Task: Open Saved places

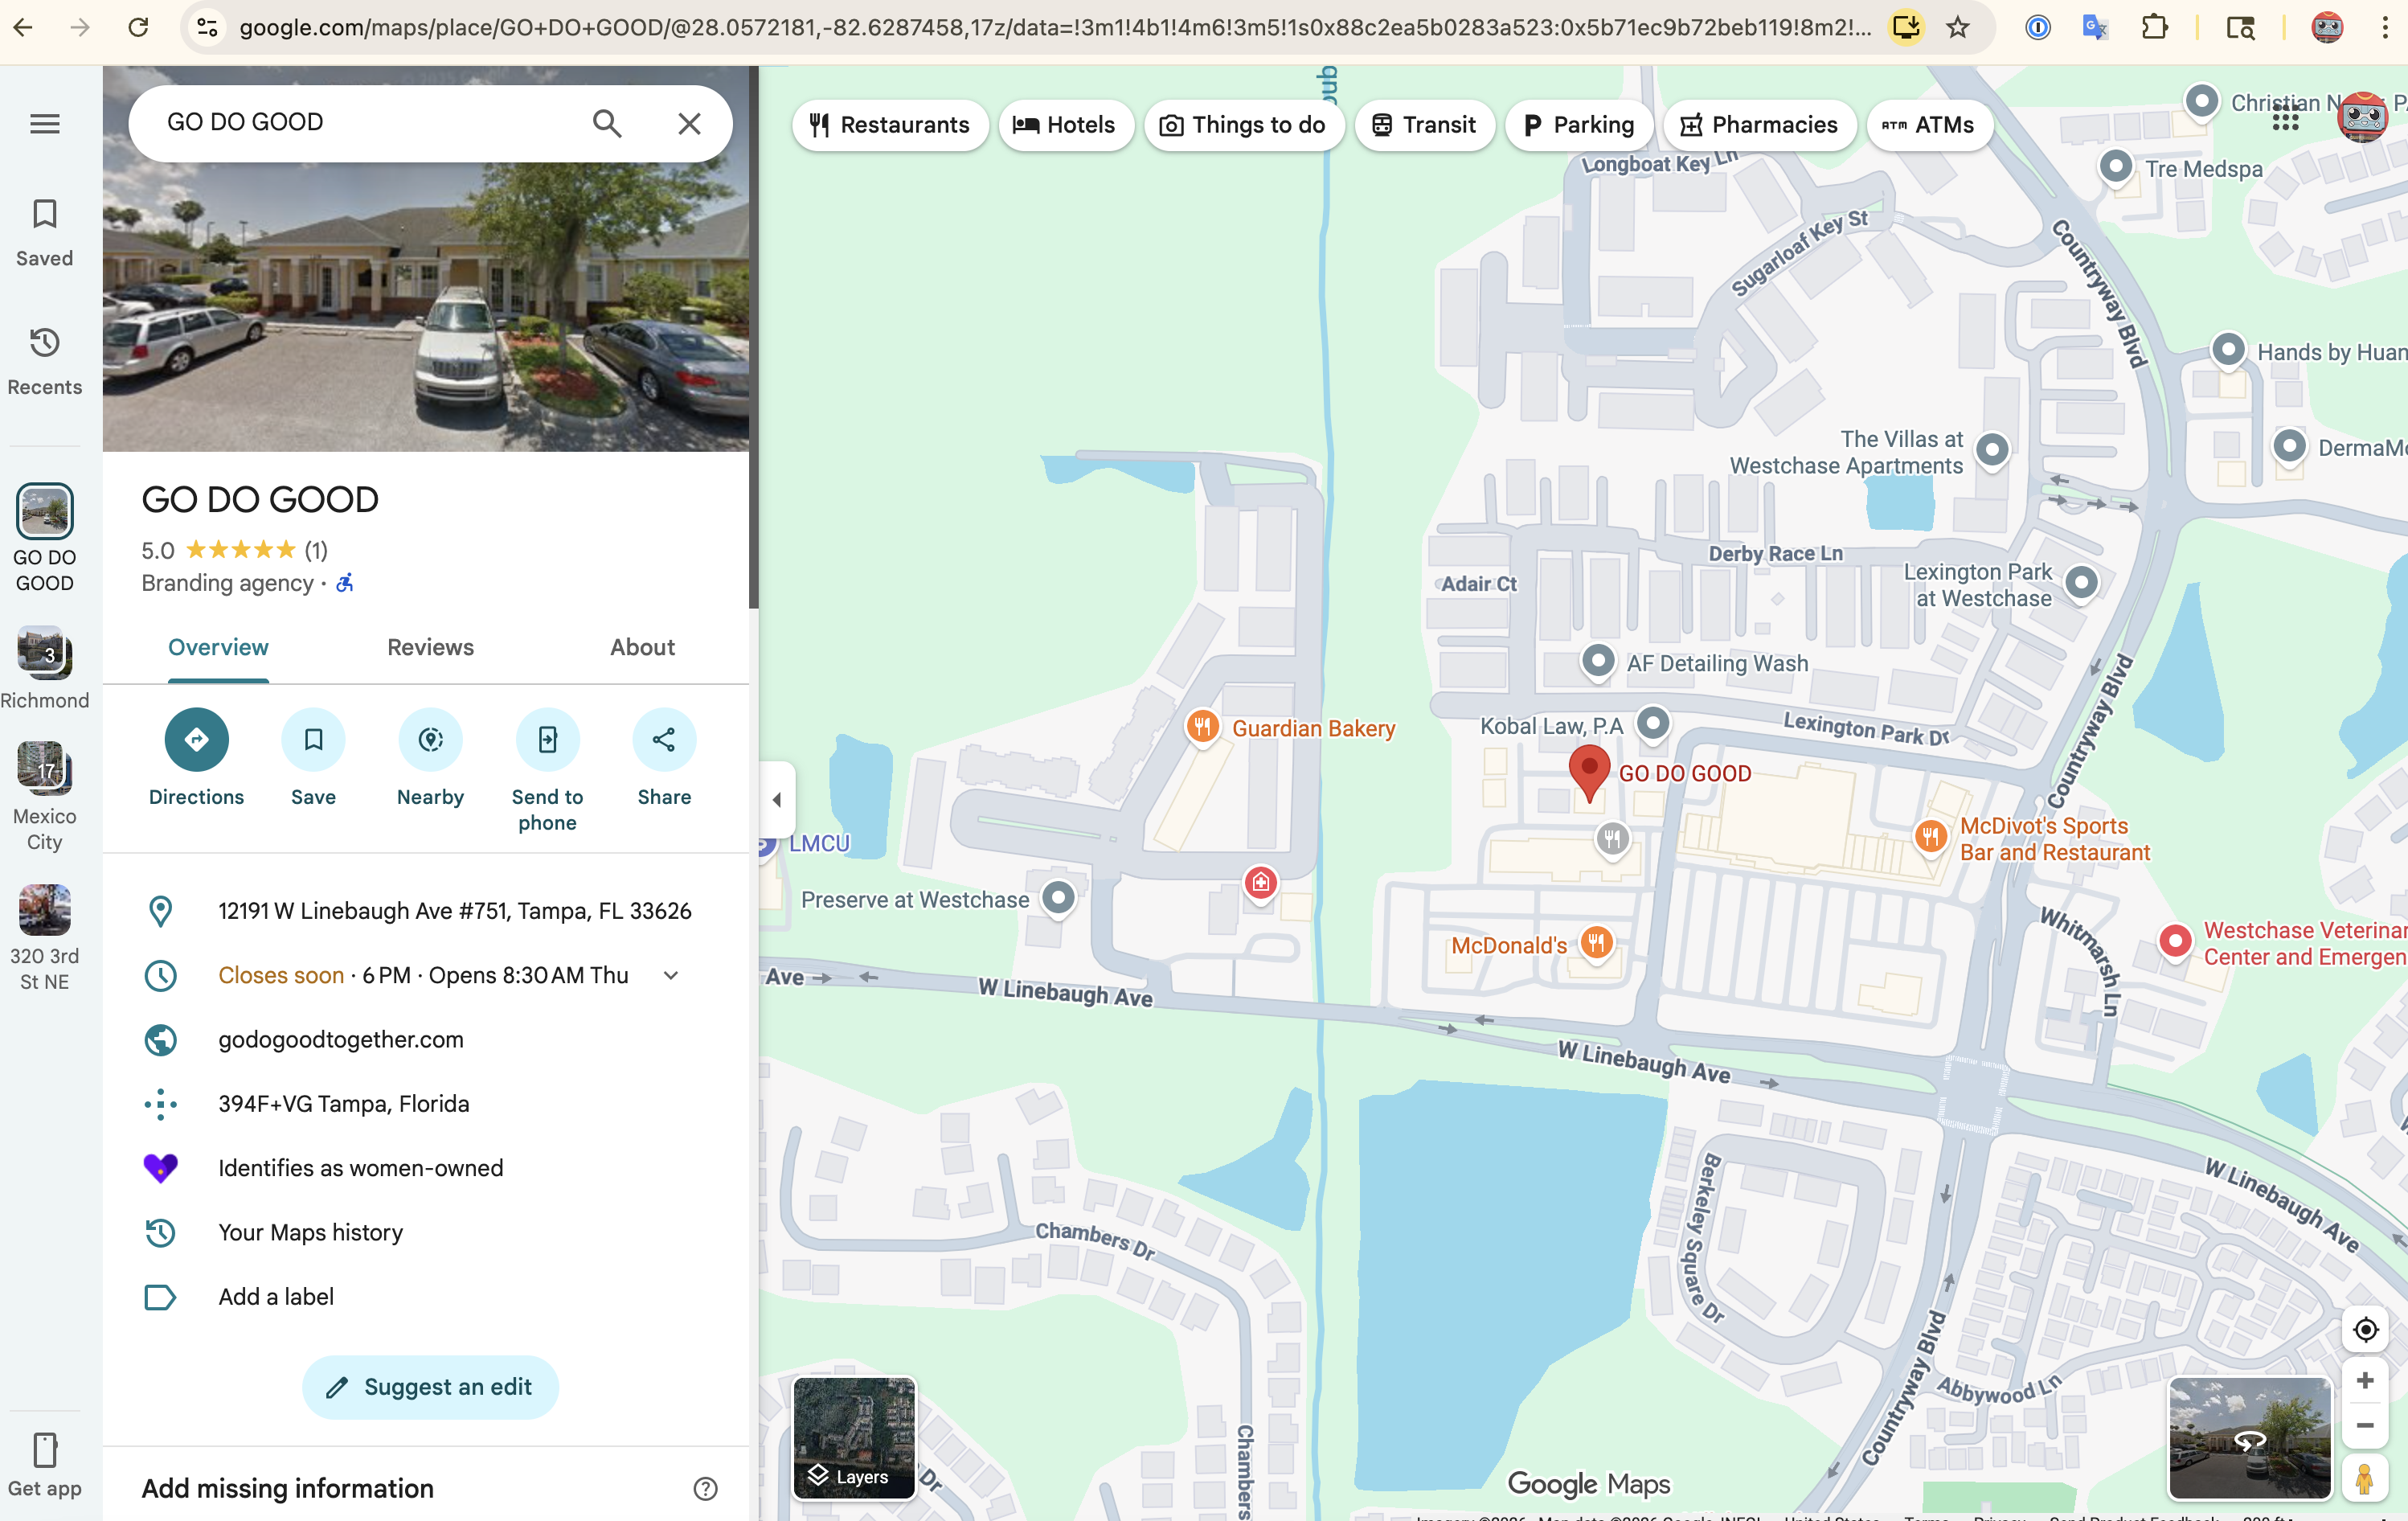Action: (44, 233)
